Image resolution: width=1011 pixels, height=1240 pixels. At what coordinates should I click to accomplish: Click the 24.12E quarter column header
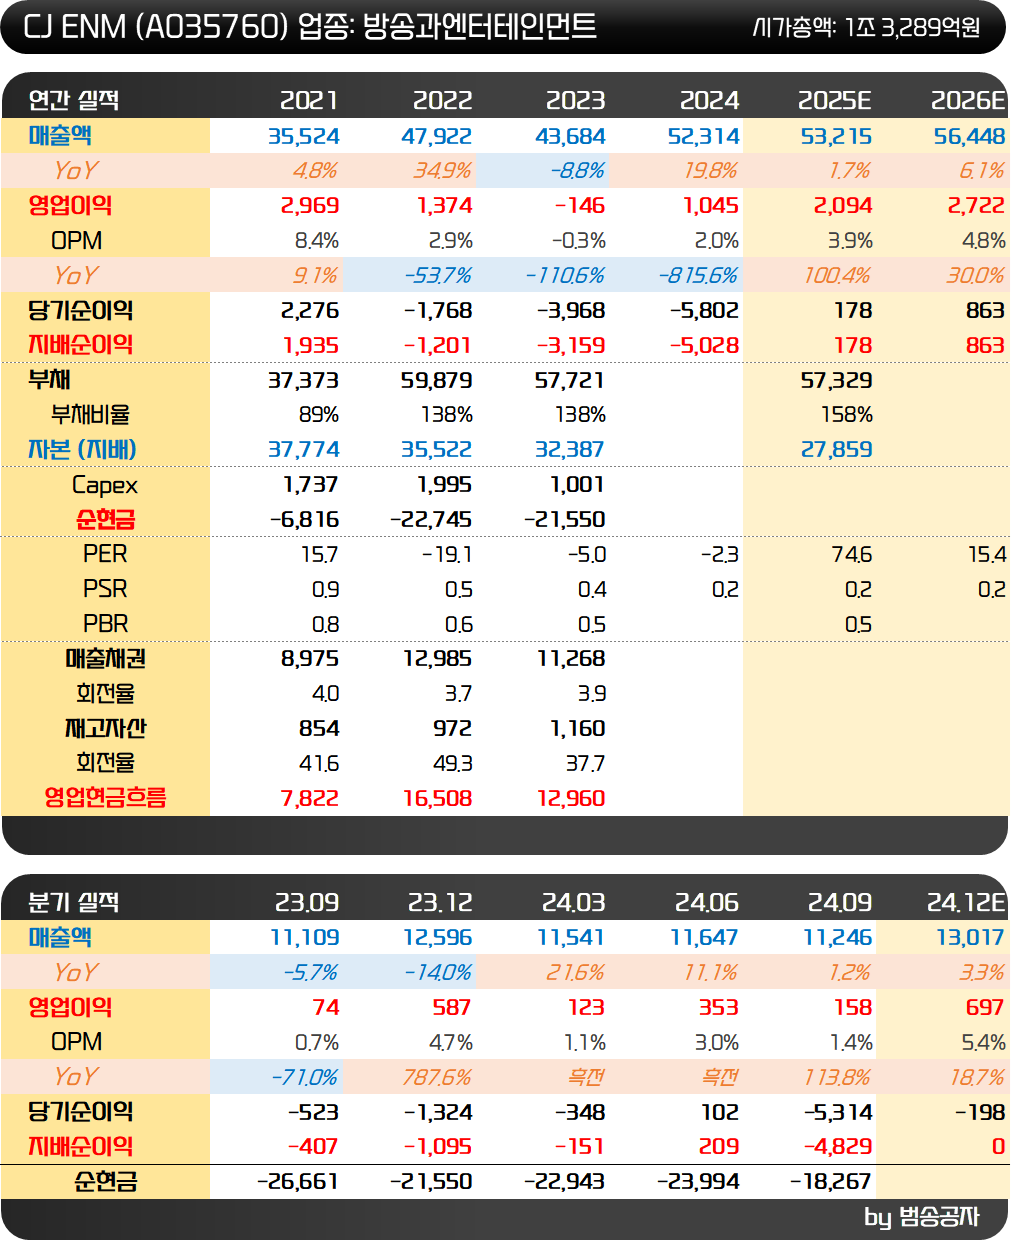pyautogui.click(x=966, y=902)
